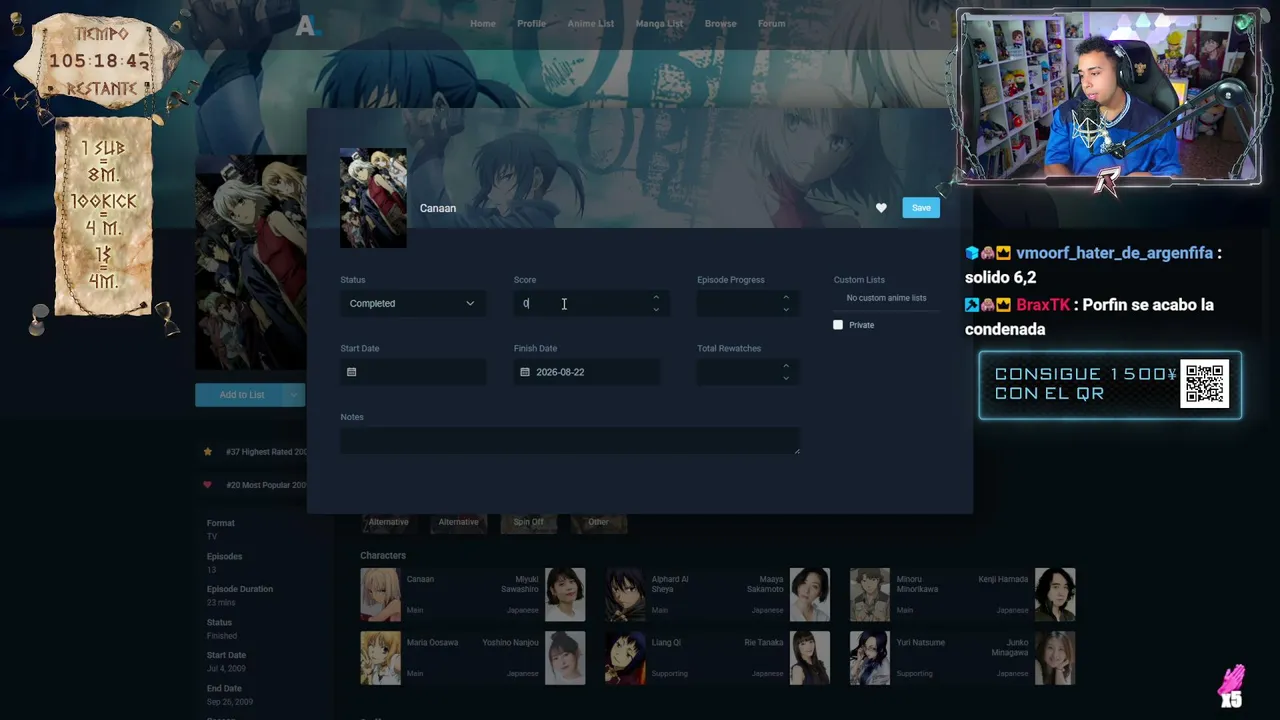Click the Characters section heading
This screenshot has width=1280, height=720.
click(383, 555)
